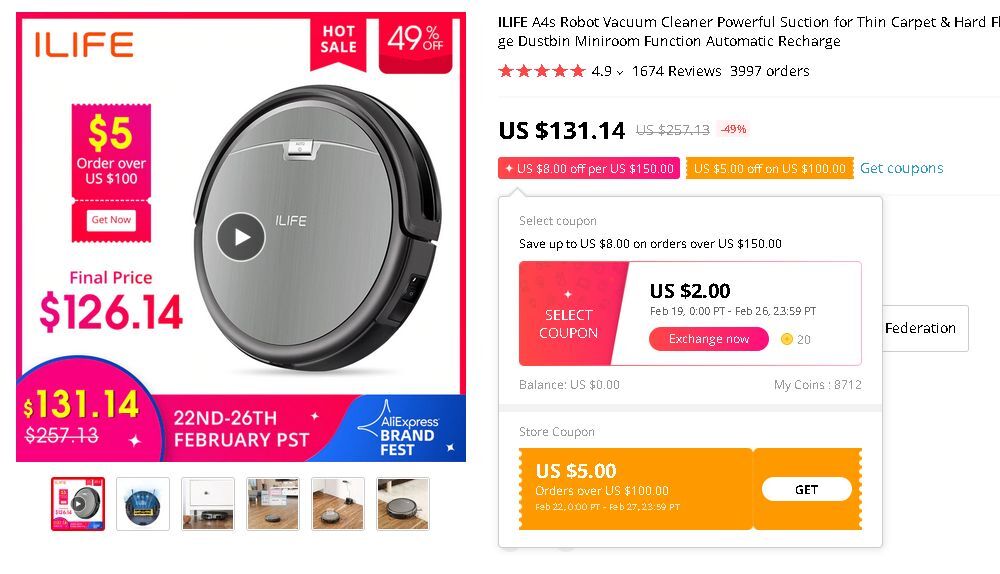Click the Get Now button in promo image
This screenshot has height=574, width=1000.
[x=111, y=220]
